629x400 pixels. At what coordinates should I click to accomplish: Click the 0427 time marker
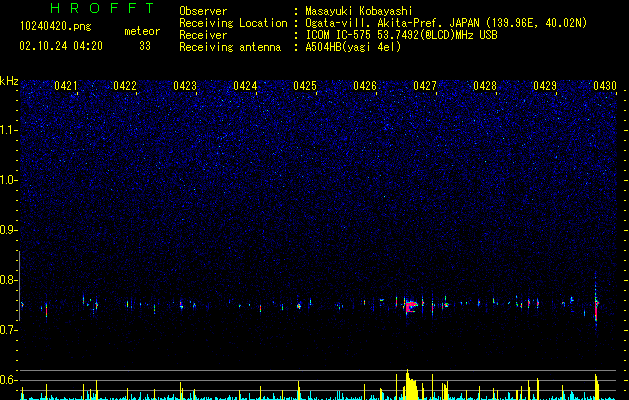(425, 86)
